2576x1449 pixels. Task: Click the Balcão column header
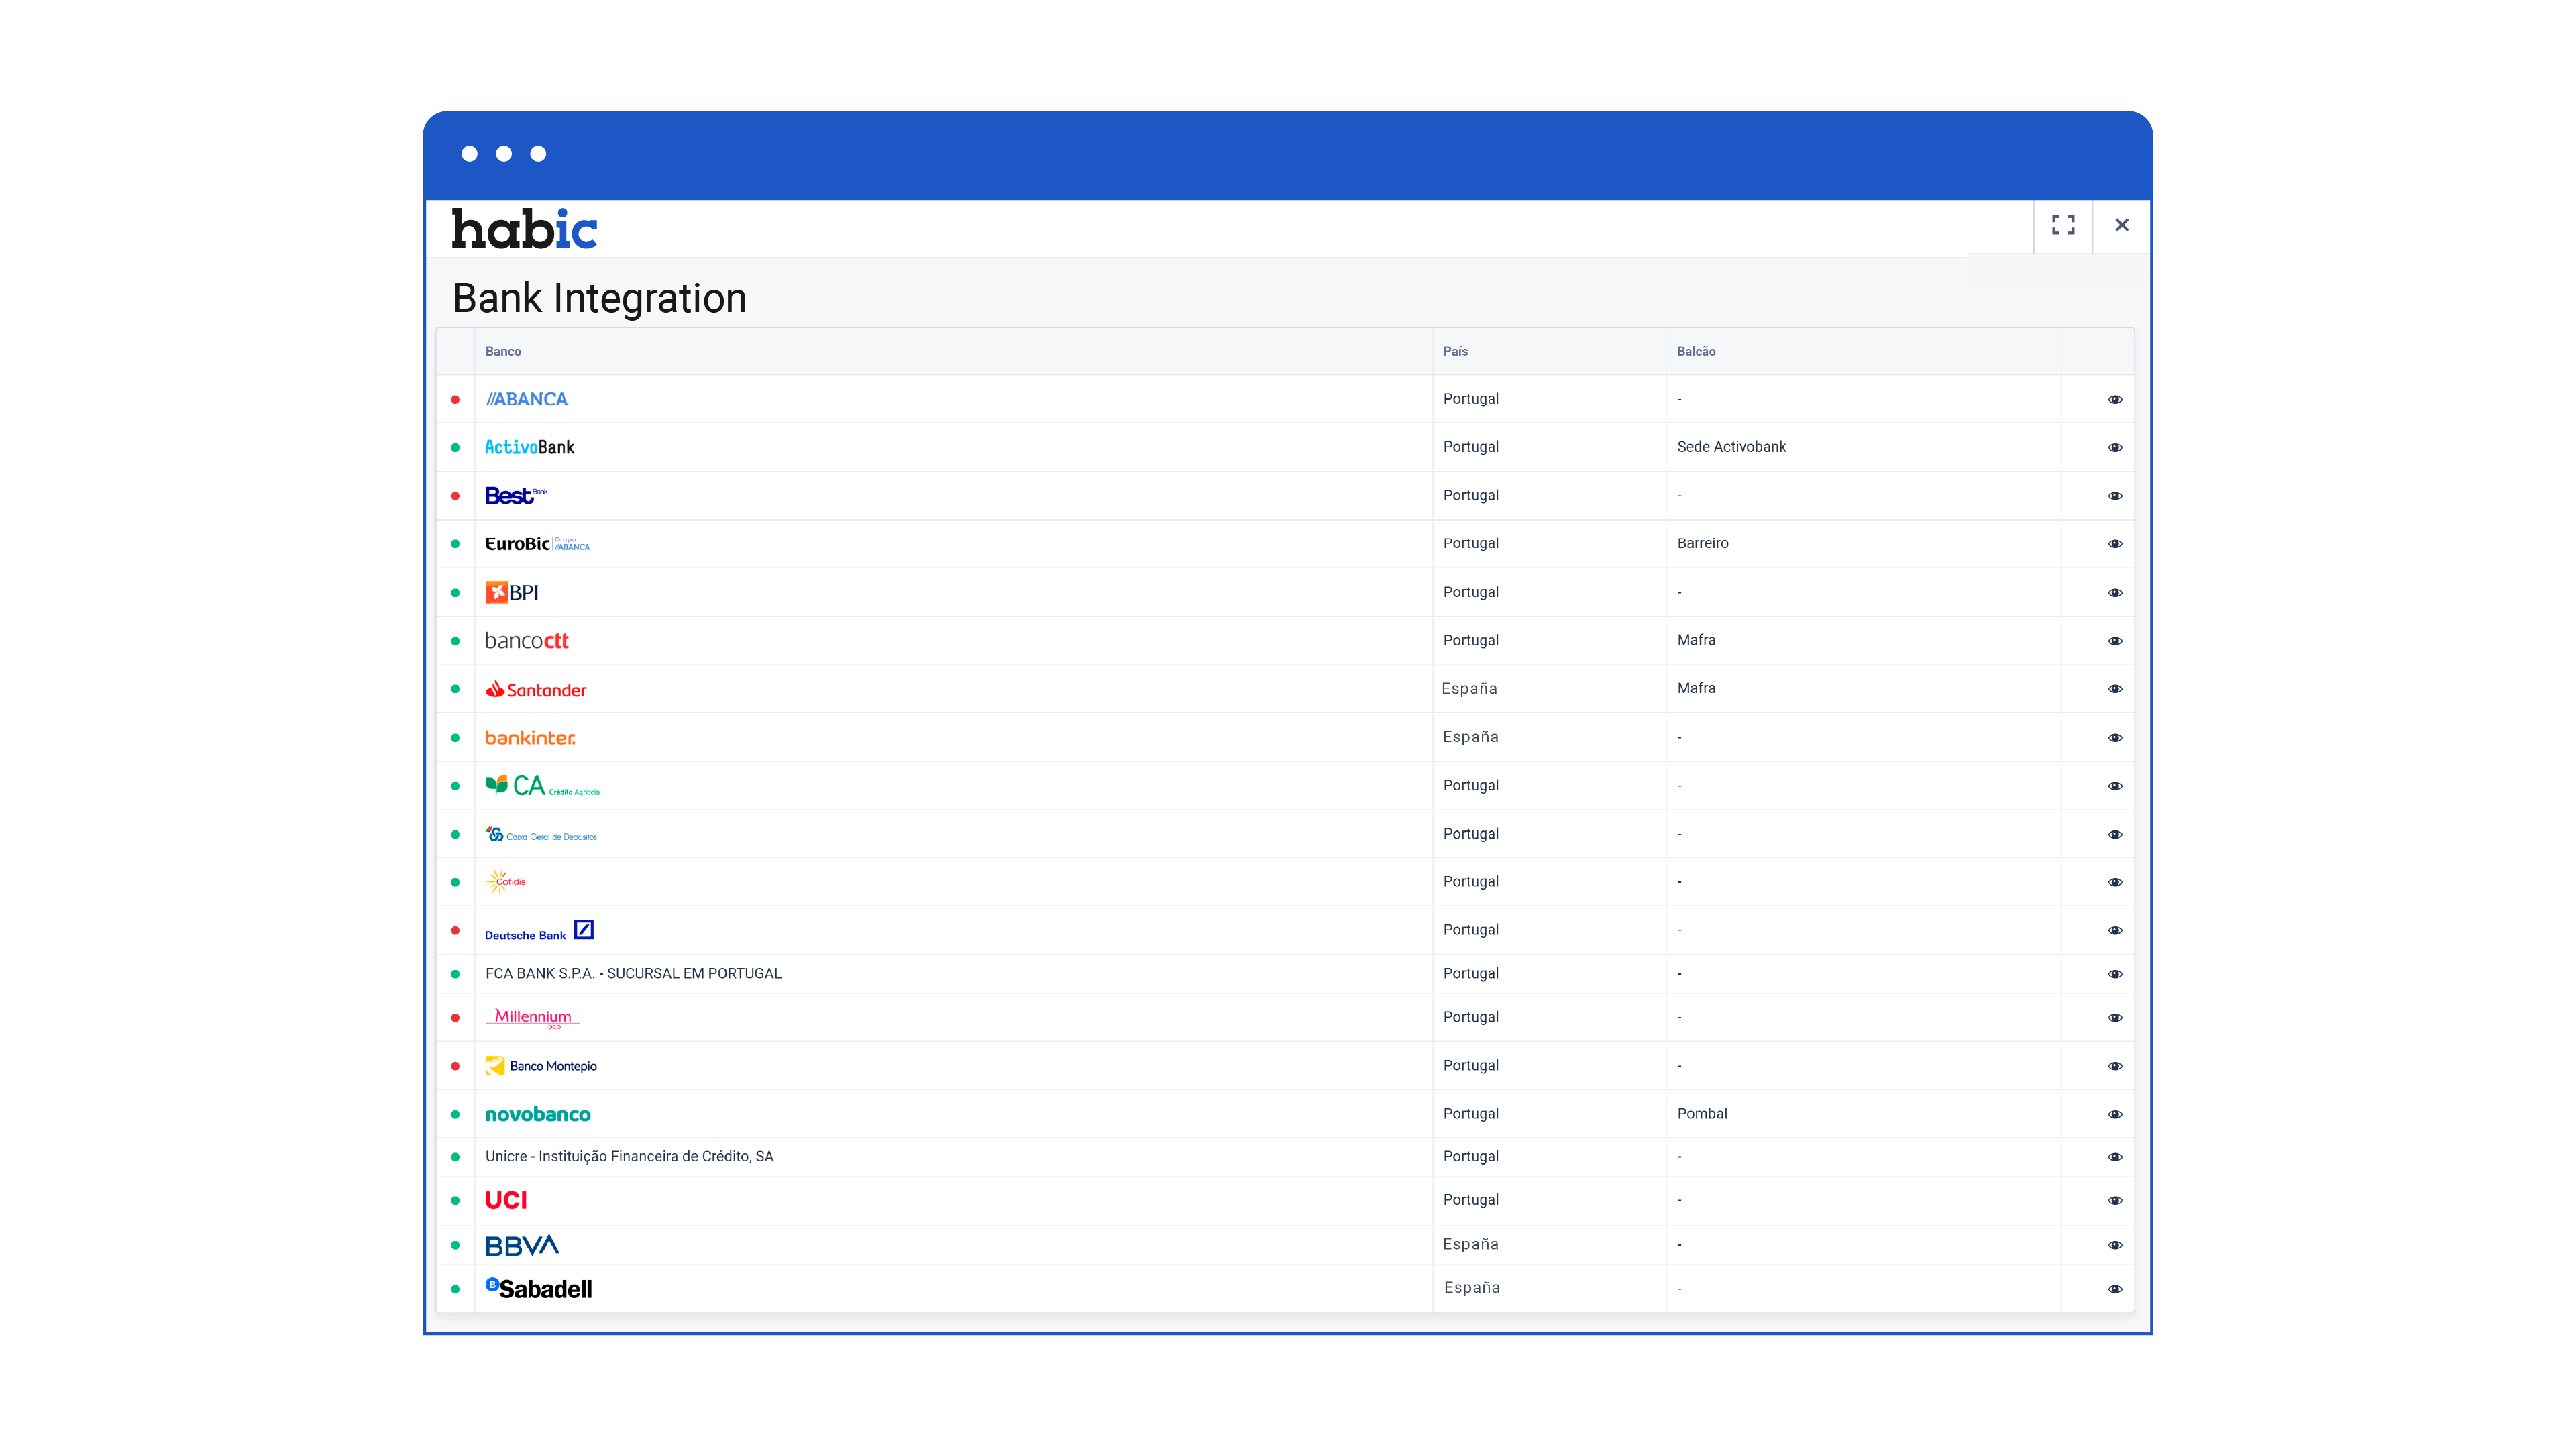pyautogui.click(x=1696, y=351)
